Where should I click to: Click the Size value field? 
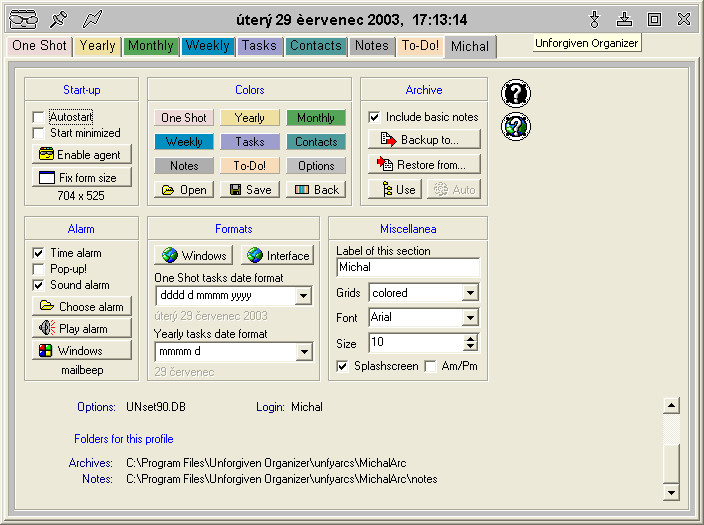pos(416,343)
